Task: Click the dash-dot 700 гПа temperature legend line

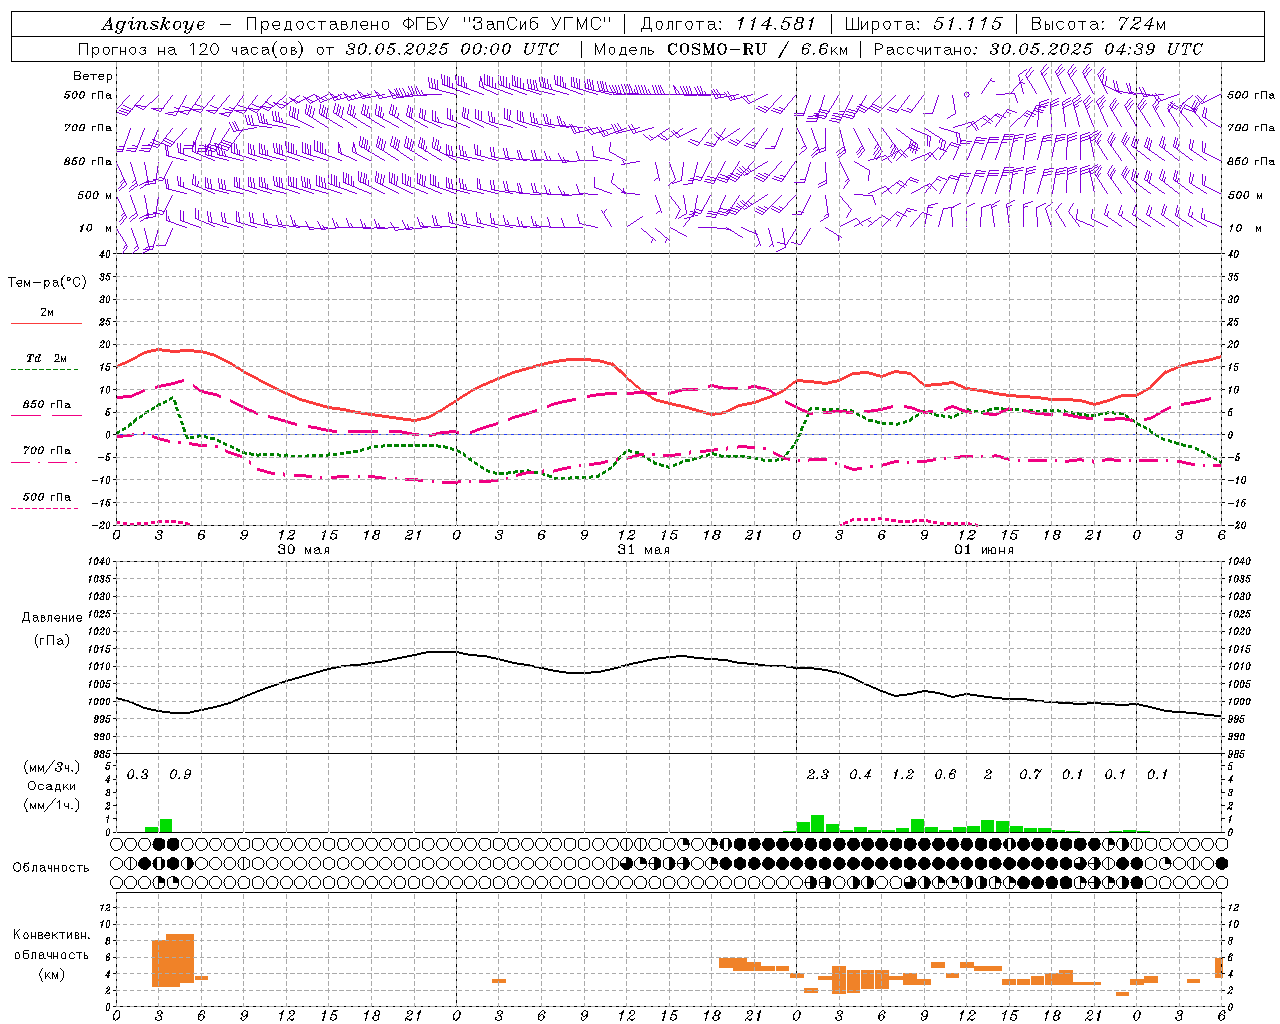Action: tap(46, 462)
